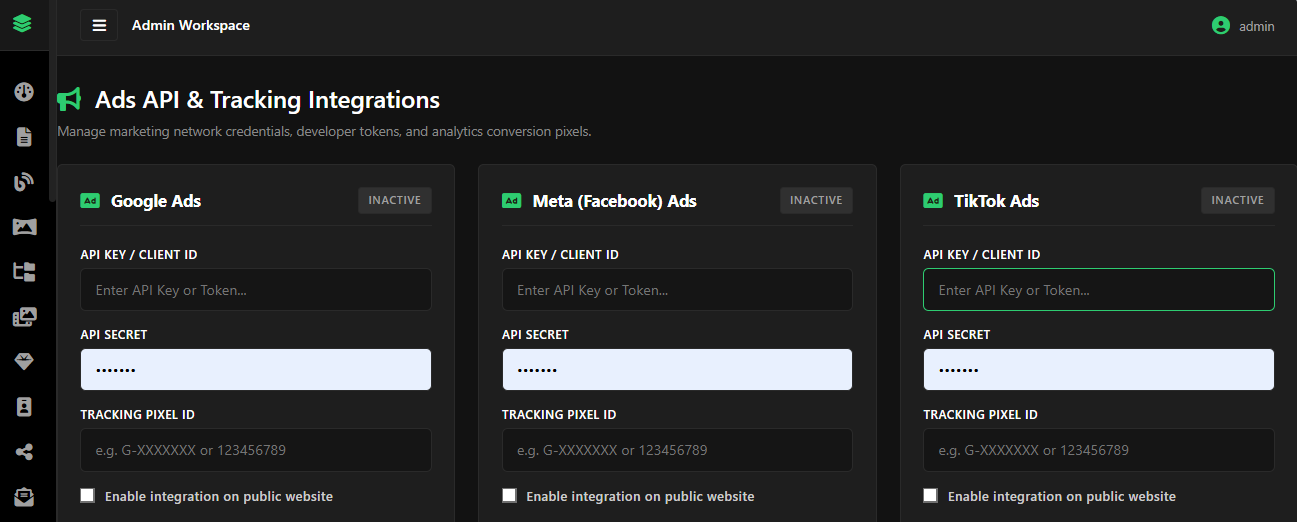
Task: Focus the Meta Ads Tracking Pixel ID field
Action: click(677, 450)
